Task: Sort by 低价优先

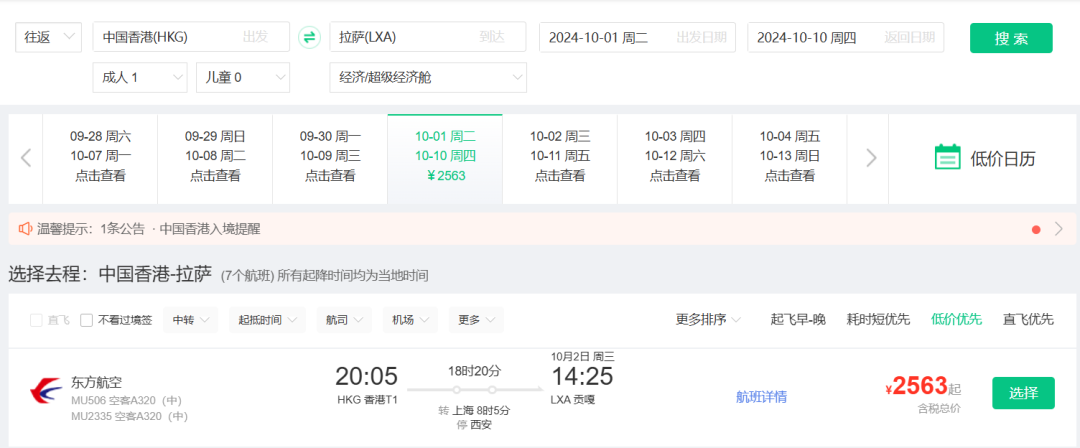Action: pos(957,319)
